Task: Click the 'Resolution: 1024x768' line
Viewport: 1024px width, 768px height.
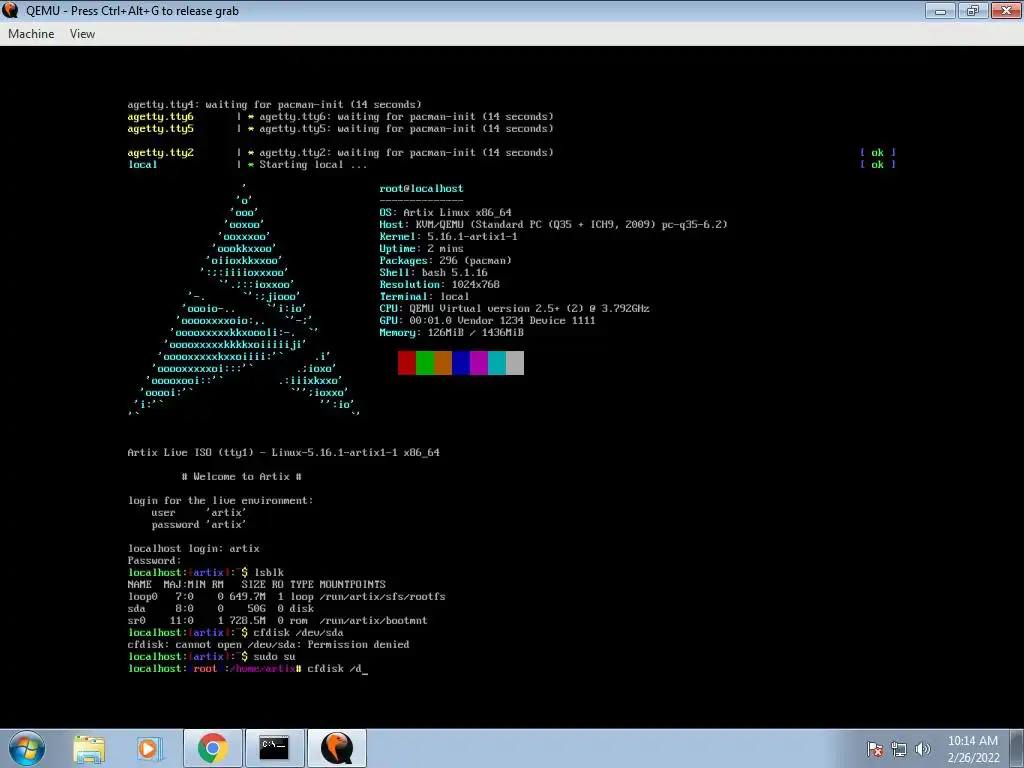Action: [x=440, y=285]
